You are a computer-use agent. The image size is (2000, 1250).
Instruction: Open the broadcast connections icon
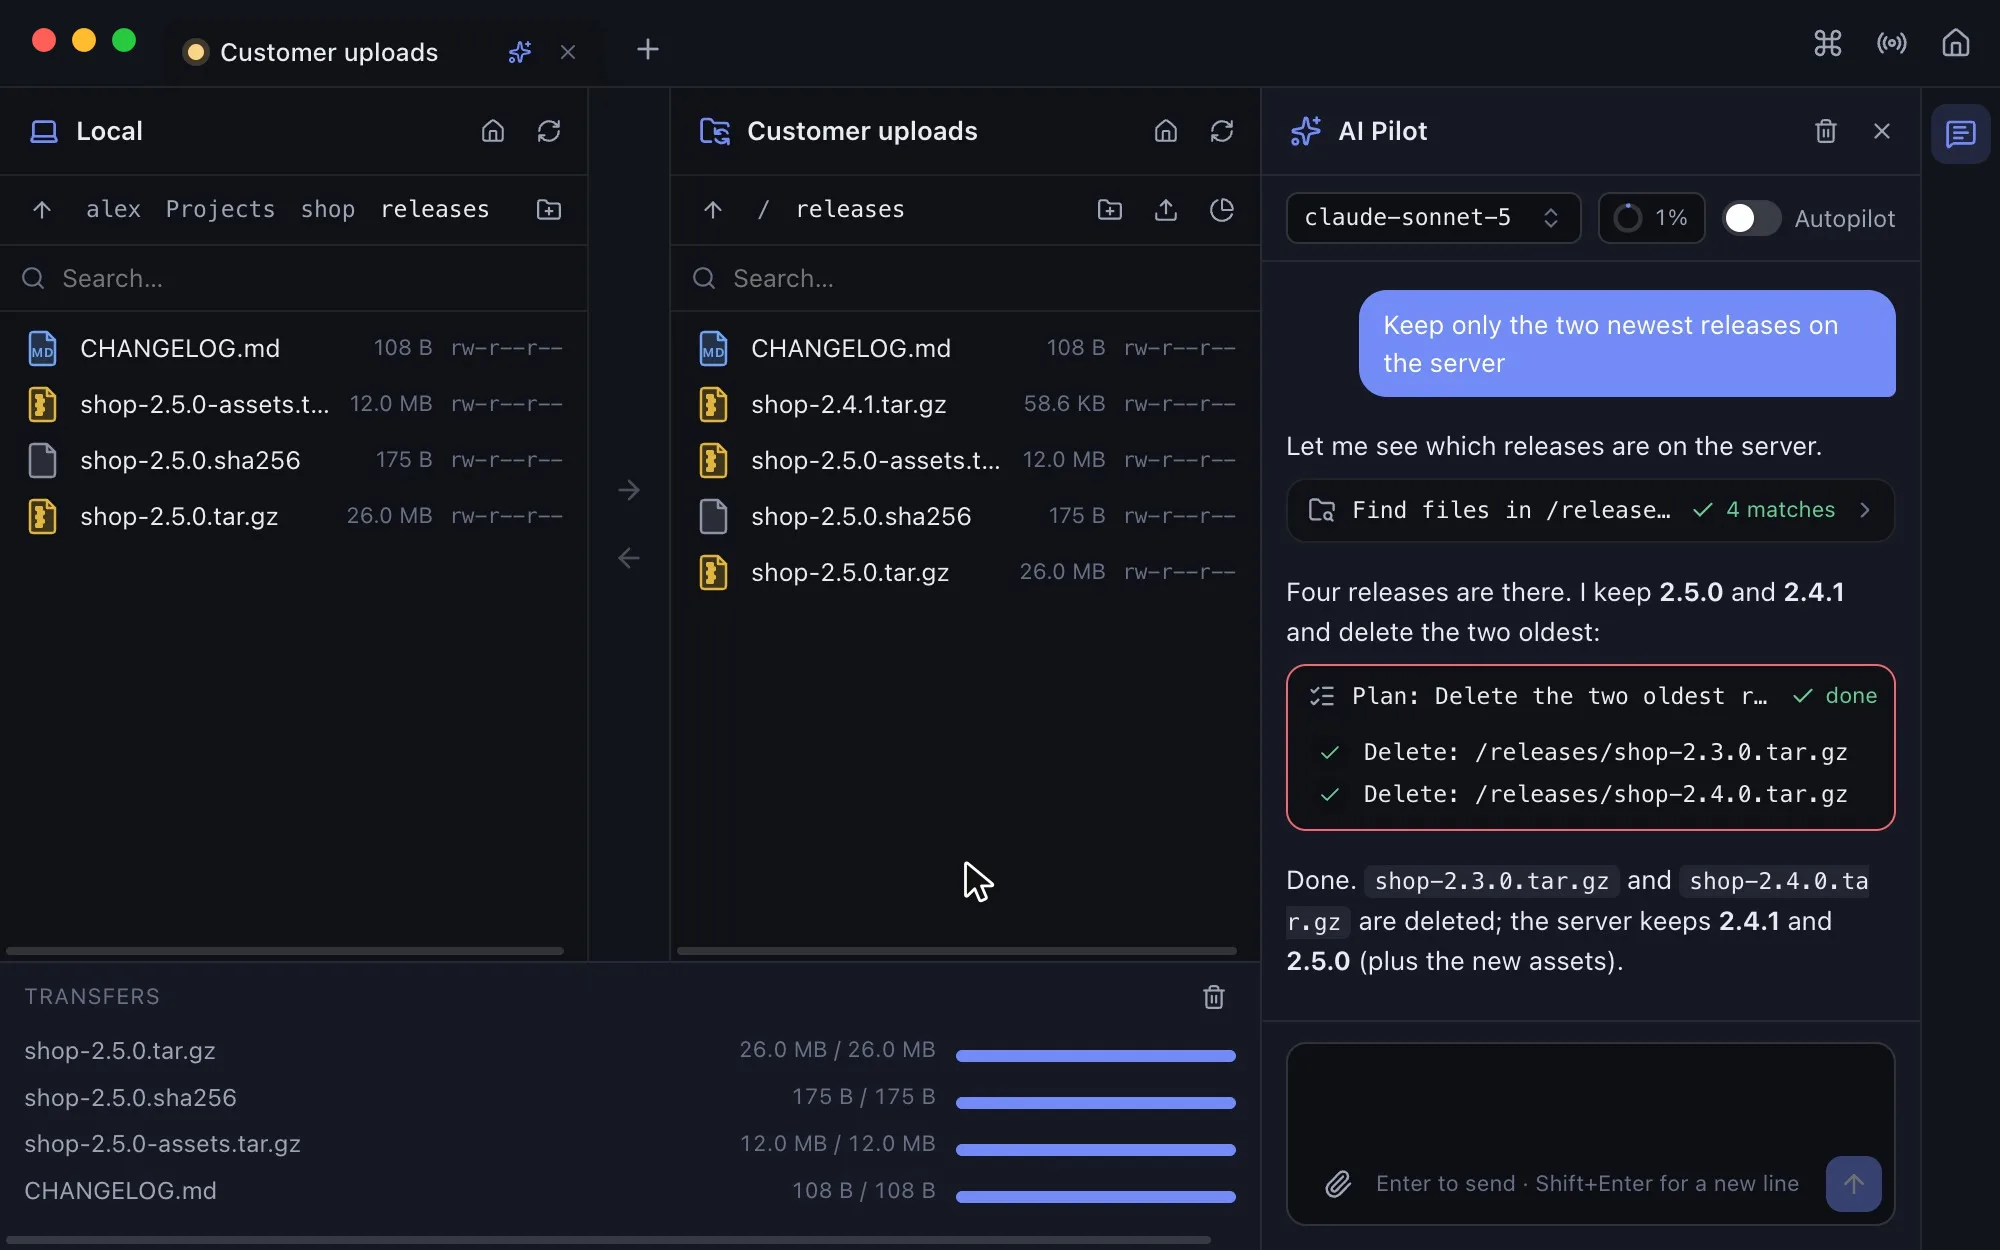1891,43
